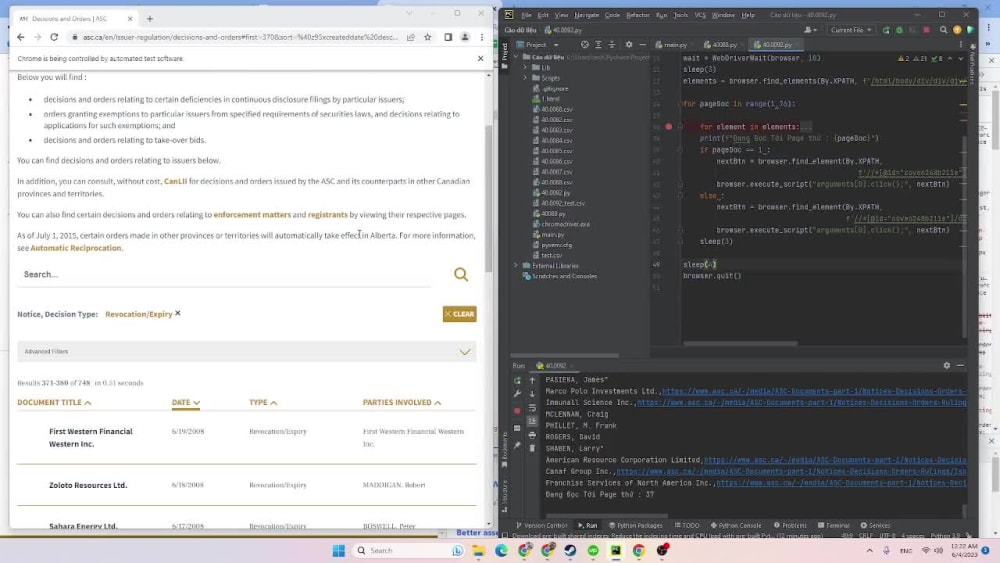Open Chrome's three-dot menu
1000x563 pixels.
pyautogui.click(x=482, y=37)
